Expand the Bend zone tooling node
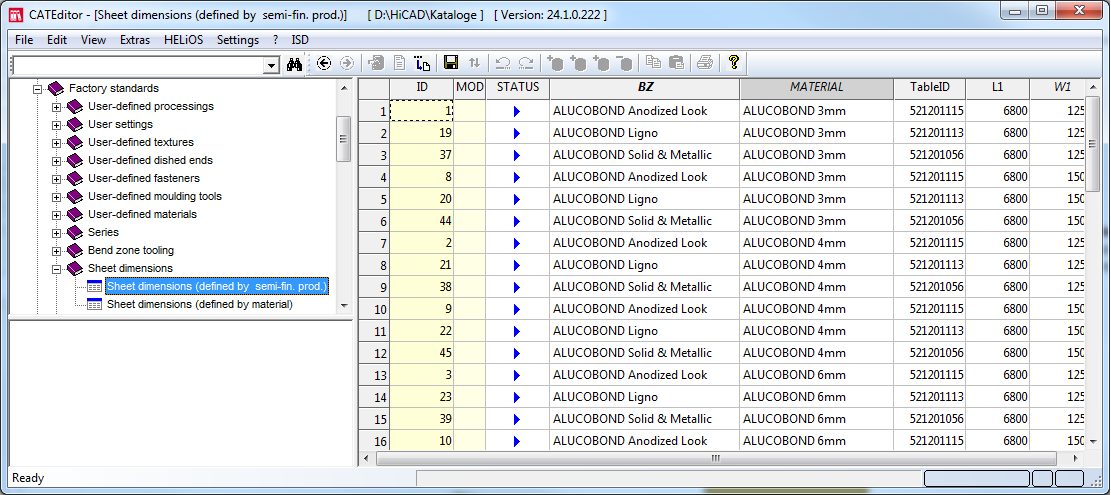The image size is (1111, 495). click(x=57, y=251)
